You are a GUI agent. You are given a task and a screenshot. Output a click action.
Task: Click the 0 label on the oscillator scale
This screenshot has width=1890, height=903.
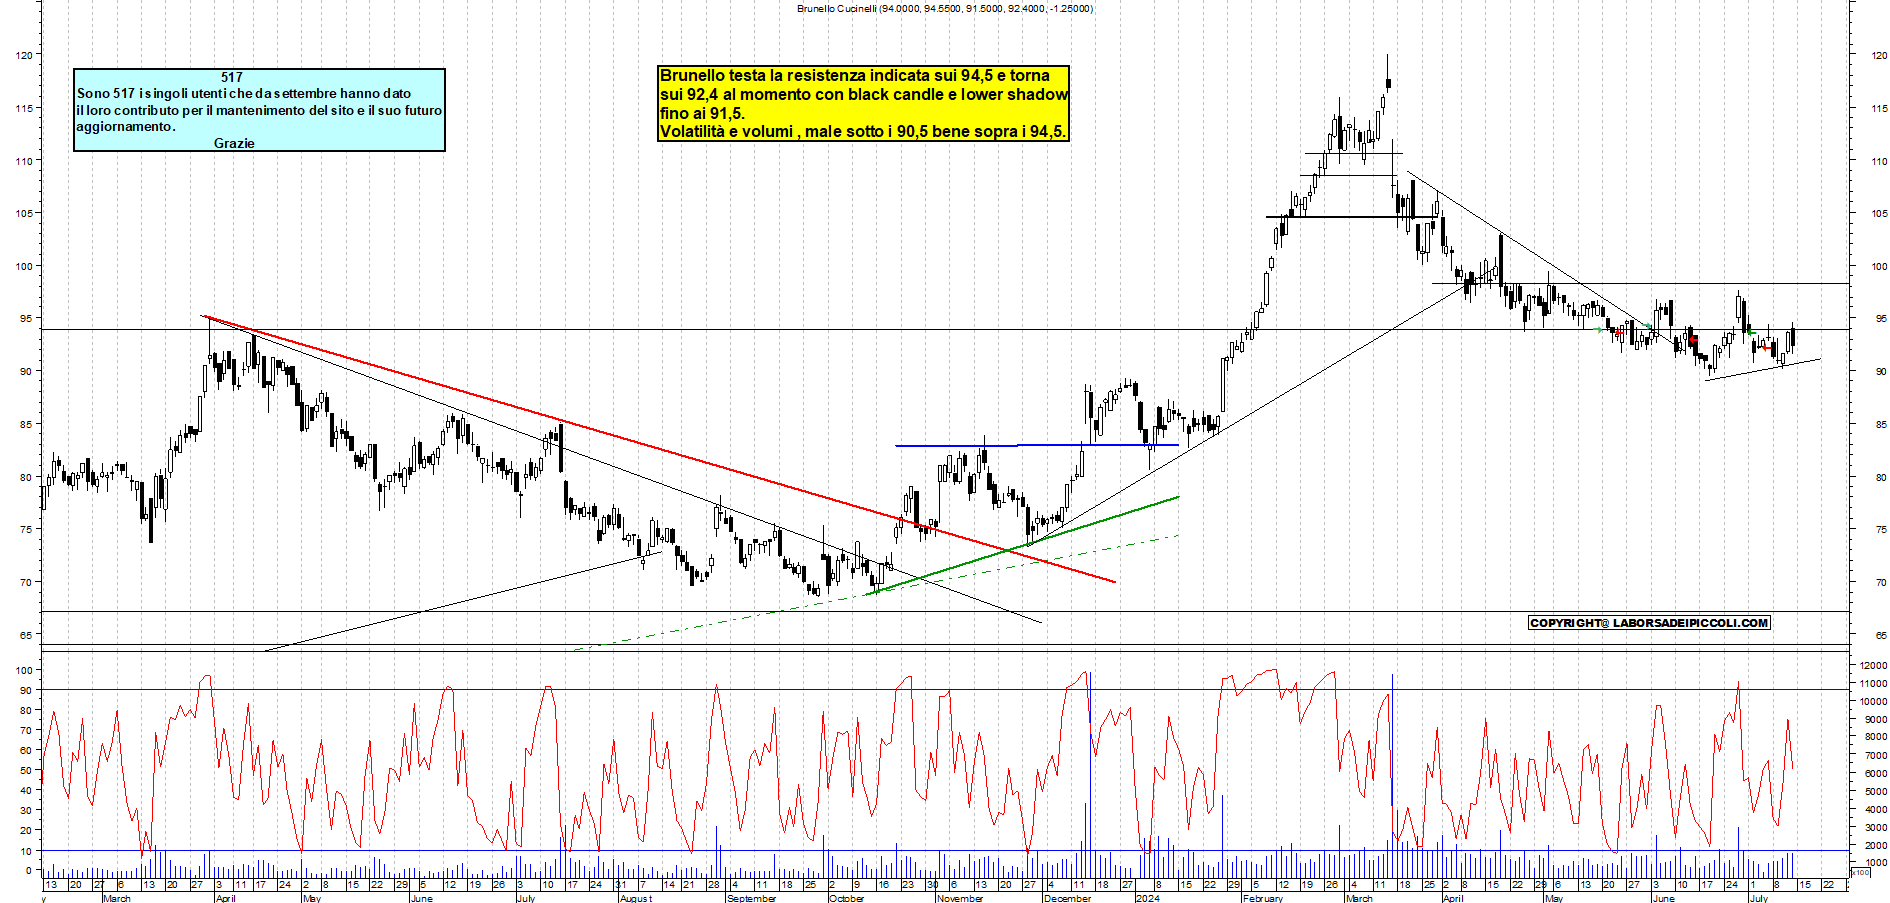tap(29, 870)
